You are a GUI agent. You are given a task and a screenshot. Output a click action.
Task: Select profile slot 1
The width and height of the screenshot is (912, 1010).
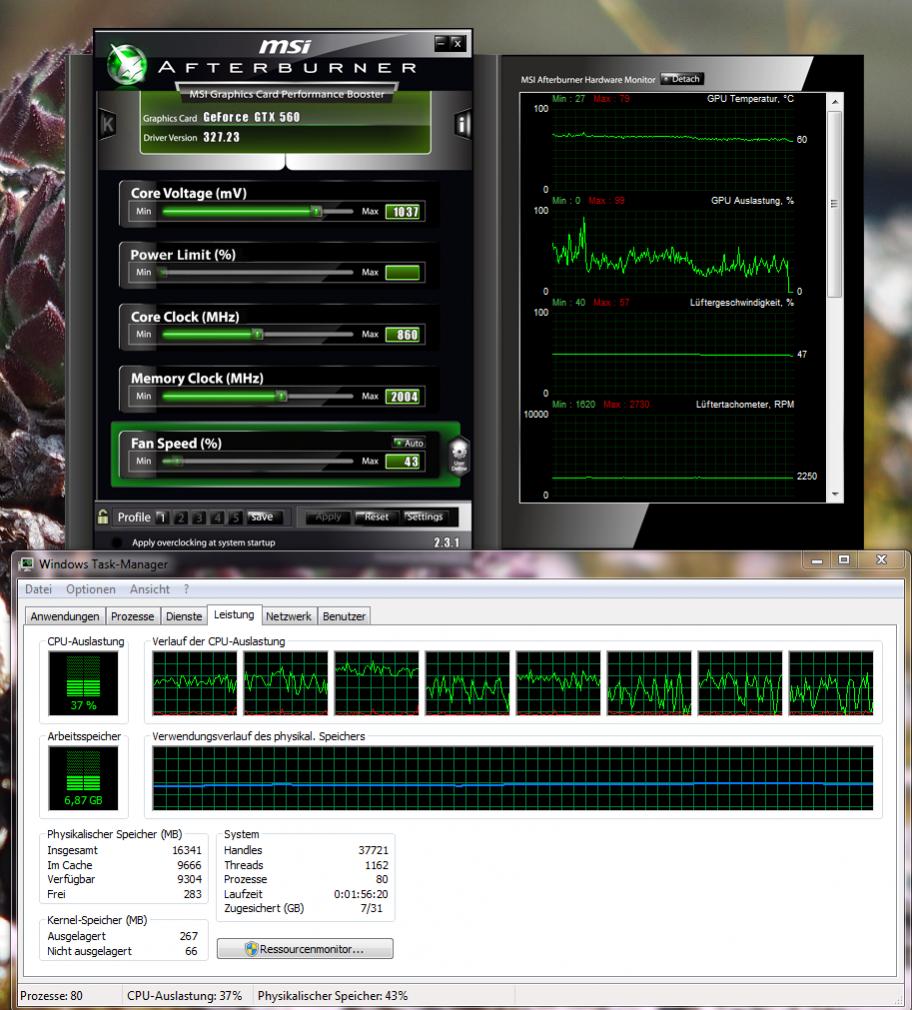click(162, 517)
